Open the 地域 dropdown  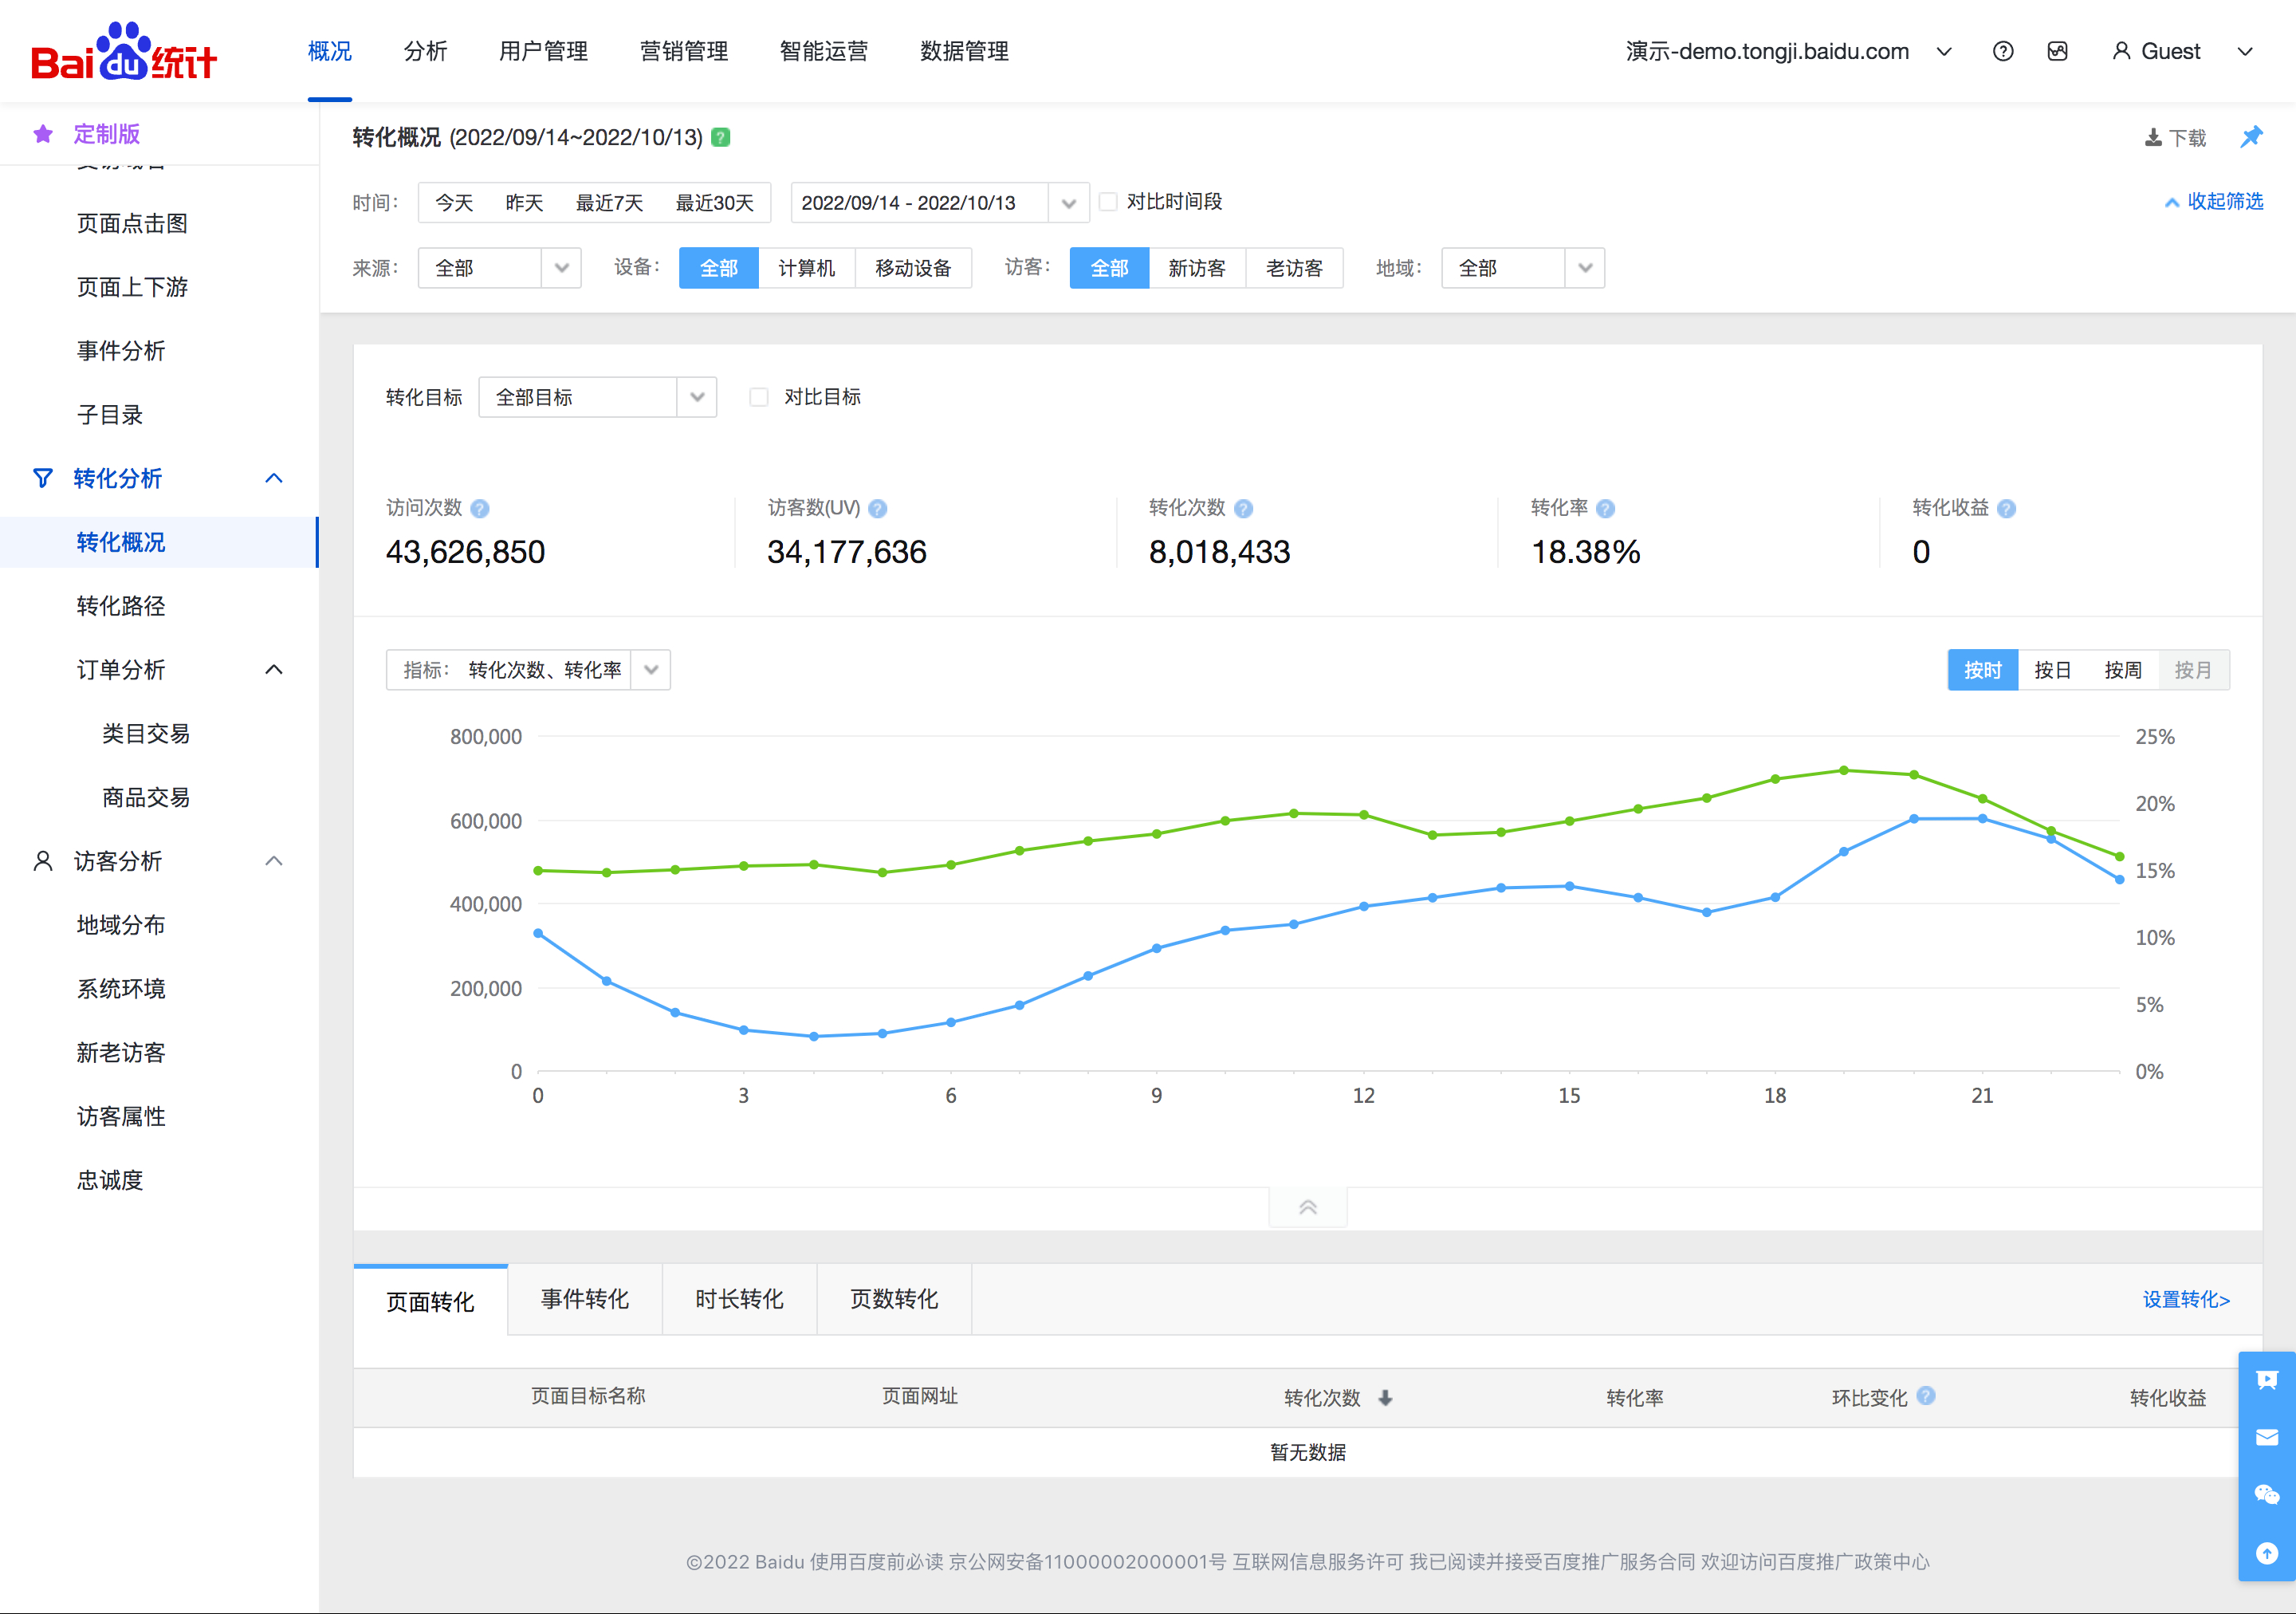click(x=1523, y=268)
